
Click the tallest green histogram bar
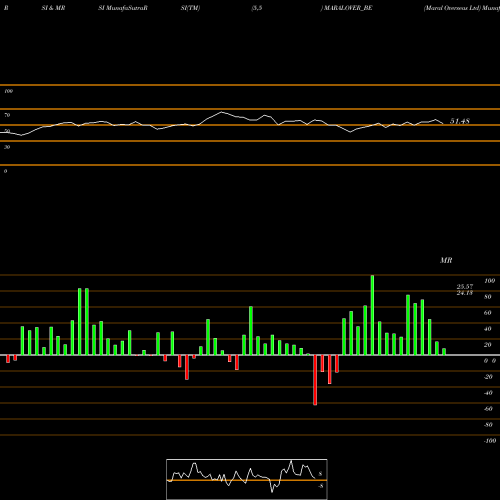(x=372, y=315)
